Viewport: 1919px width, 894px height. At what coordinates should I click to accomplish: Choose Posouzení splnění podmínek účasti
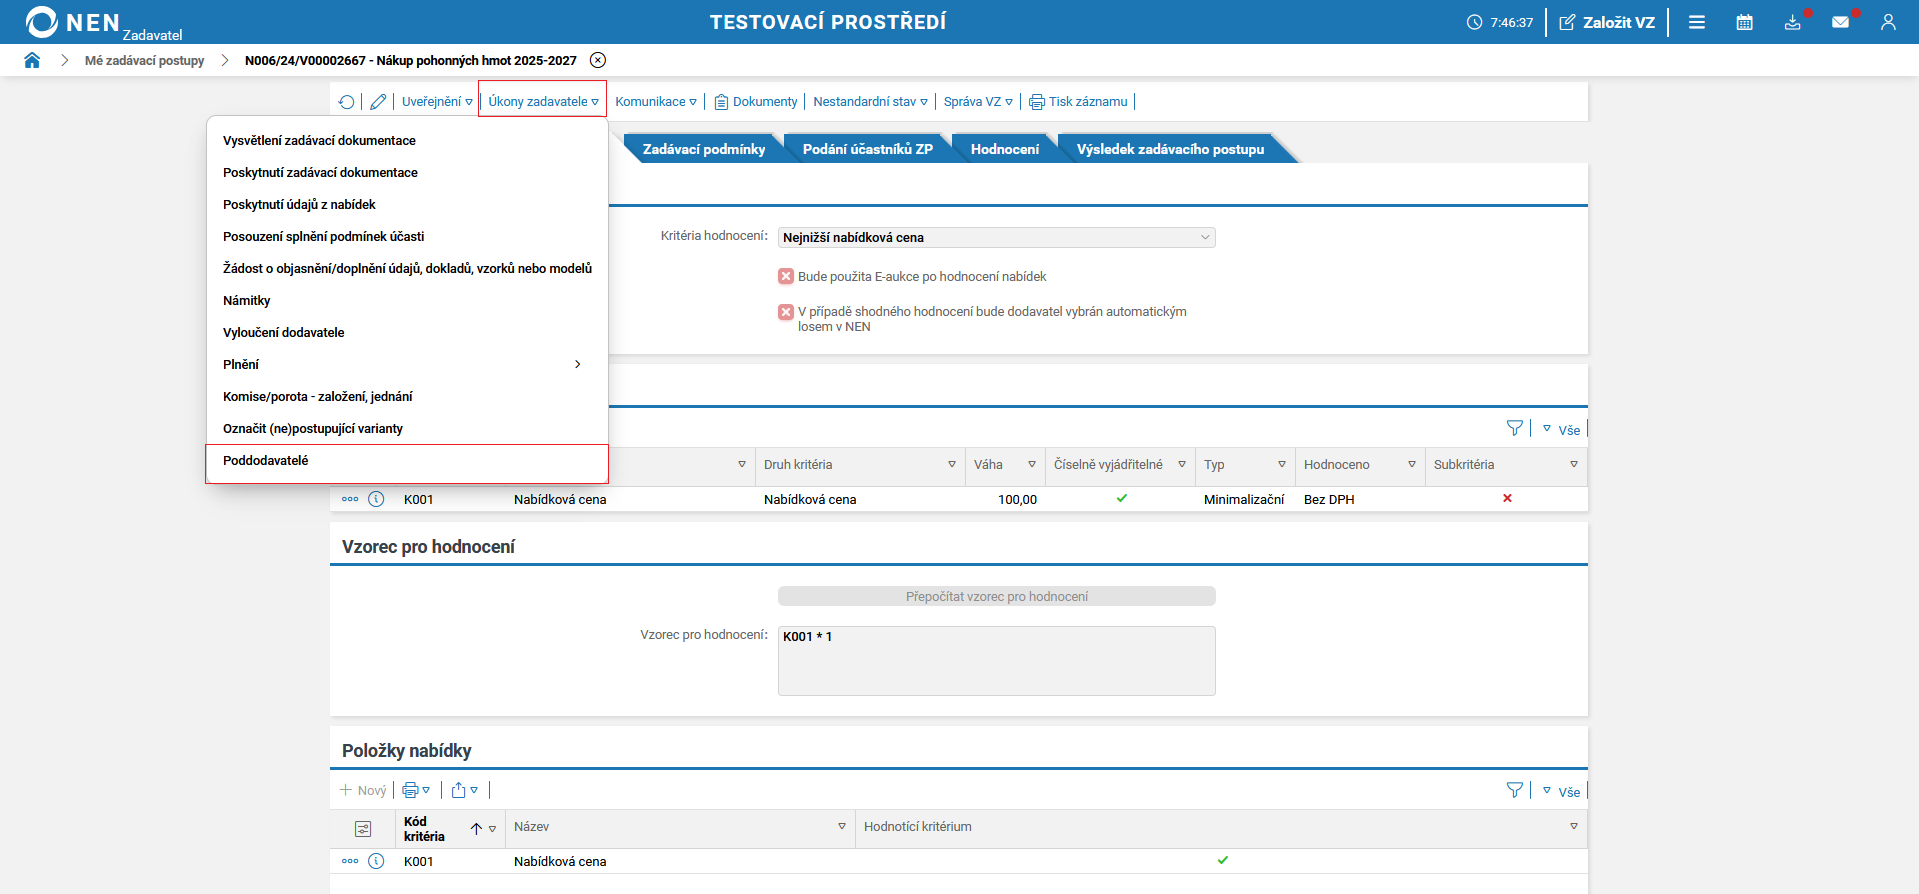pyautogui.click(x=407, y=237)
